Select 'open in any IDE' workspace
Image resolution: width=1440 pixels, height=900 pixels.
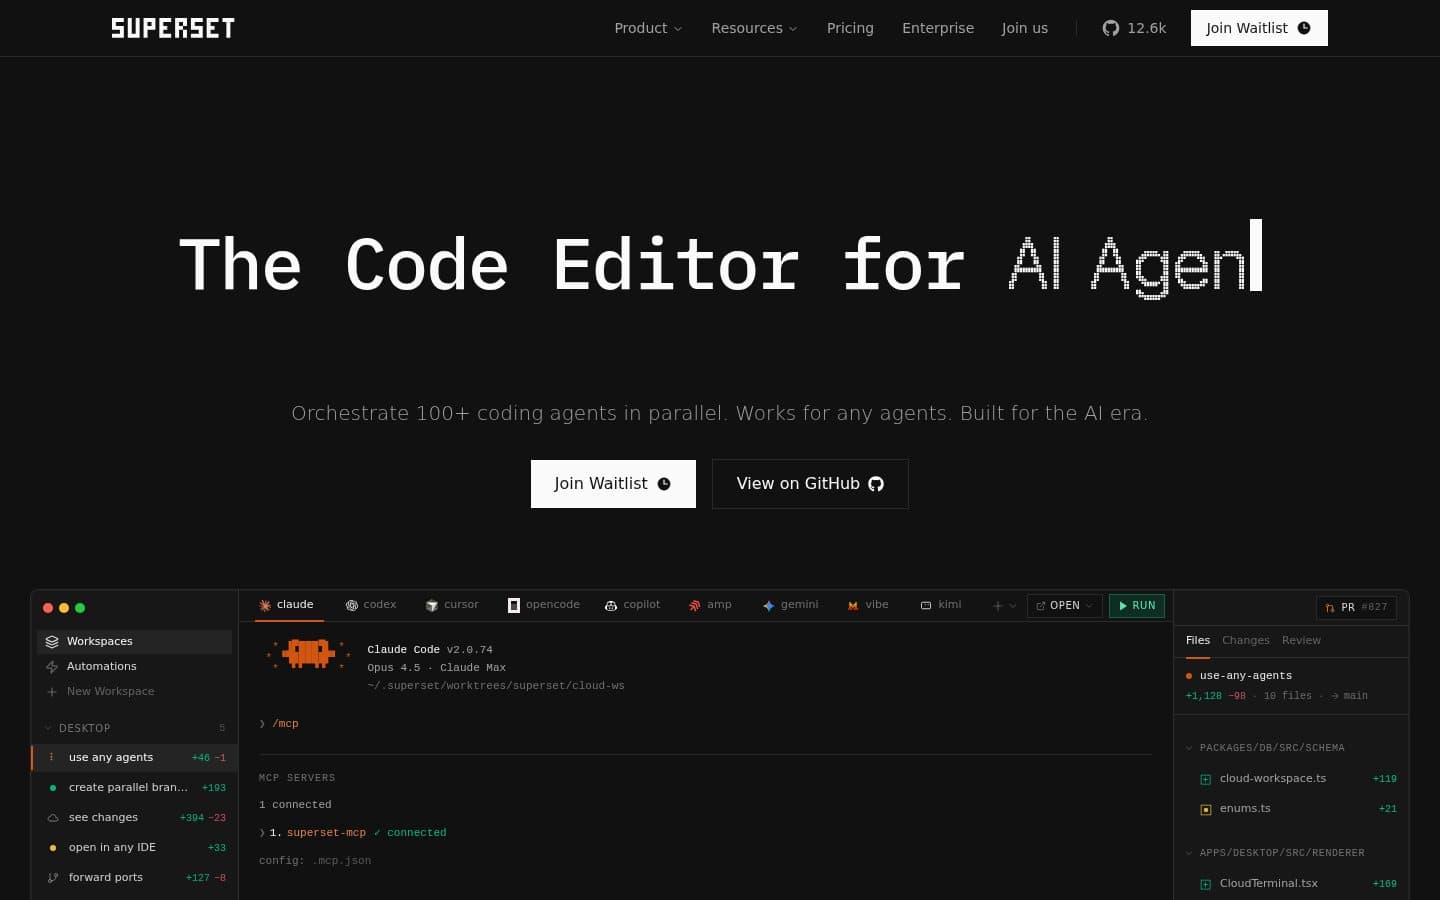135,847
